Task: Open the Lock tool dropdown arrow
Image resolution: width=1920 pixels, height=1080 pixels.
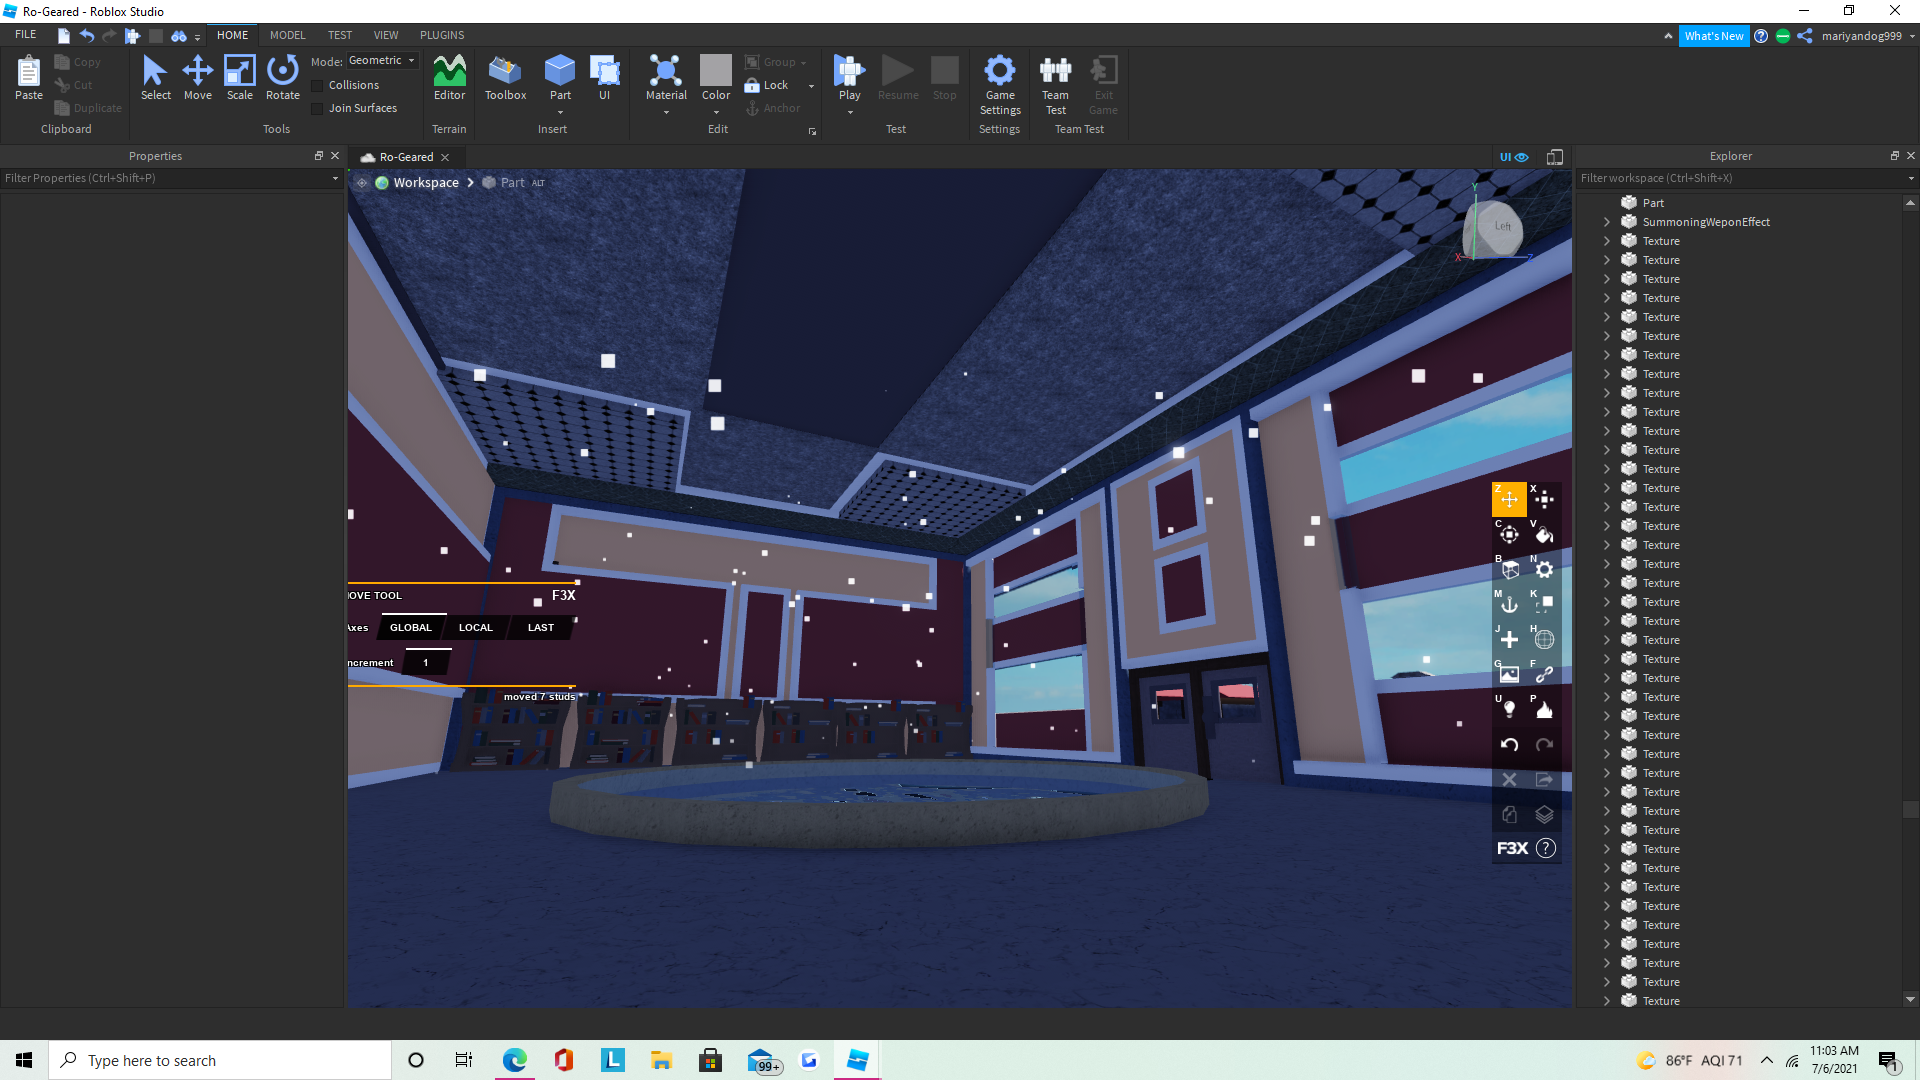Action: point(811,86)
